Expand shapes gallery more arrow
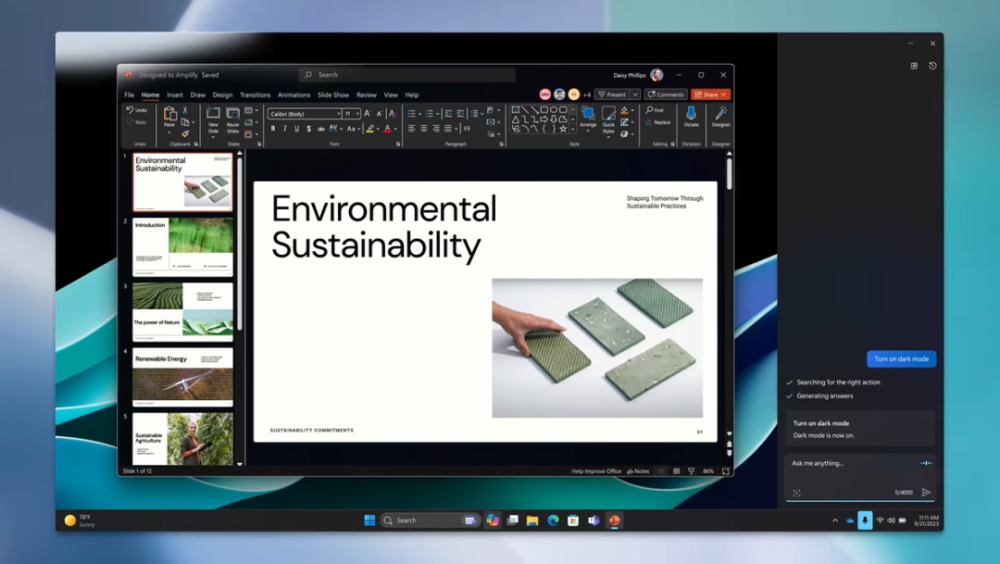This screenshot has width=1000, height=564. click(573, 128)
